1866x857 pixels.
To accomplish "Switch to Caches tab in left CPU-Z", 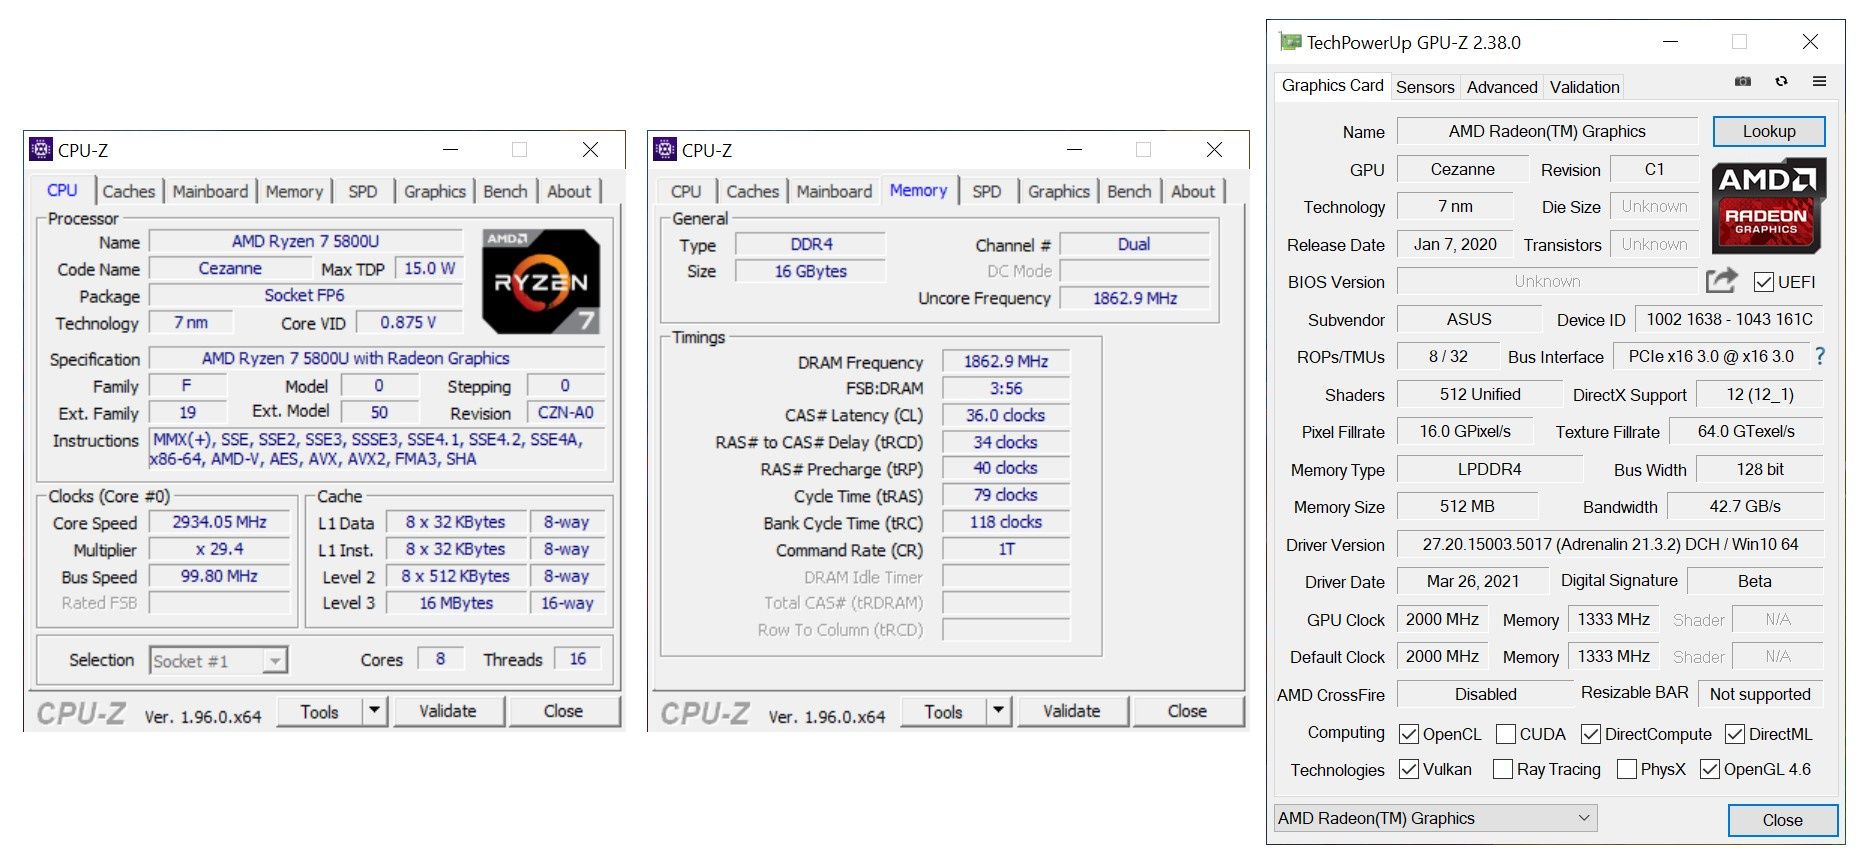I will coord(129,191).
